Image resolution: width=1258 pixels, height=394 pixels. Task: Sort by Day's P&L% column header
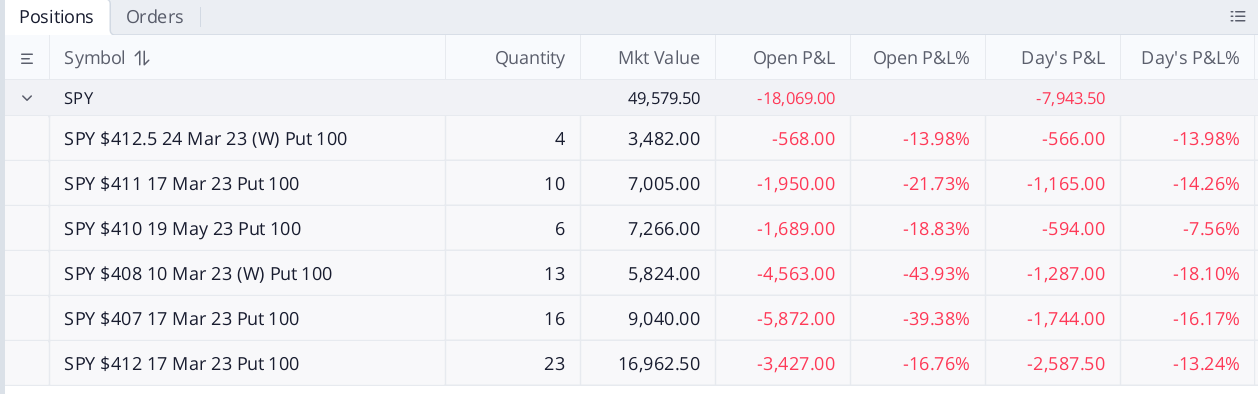point(1190,58)
